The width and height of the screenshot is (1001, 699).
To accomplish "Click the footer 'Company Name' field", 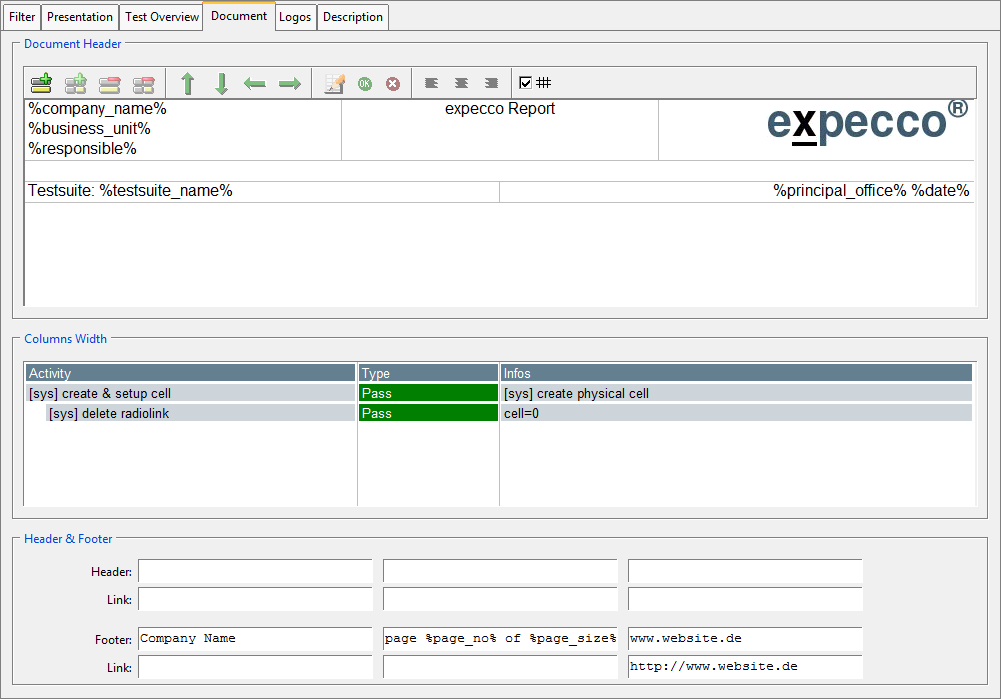I will point(255,639).
